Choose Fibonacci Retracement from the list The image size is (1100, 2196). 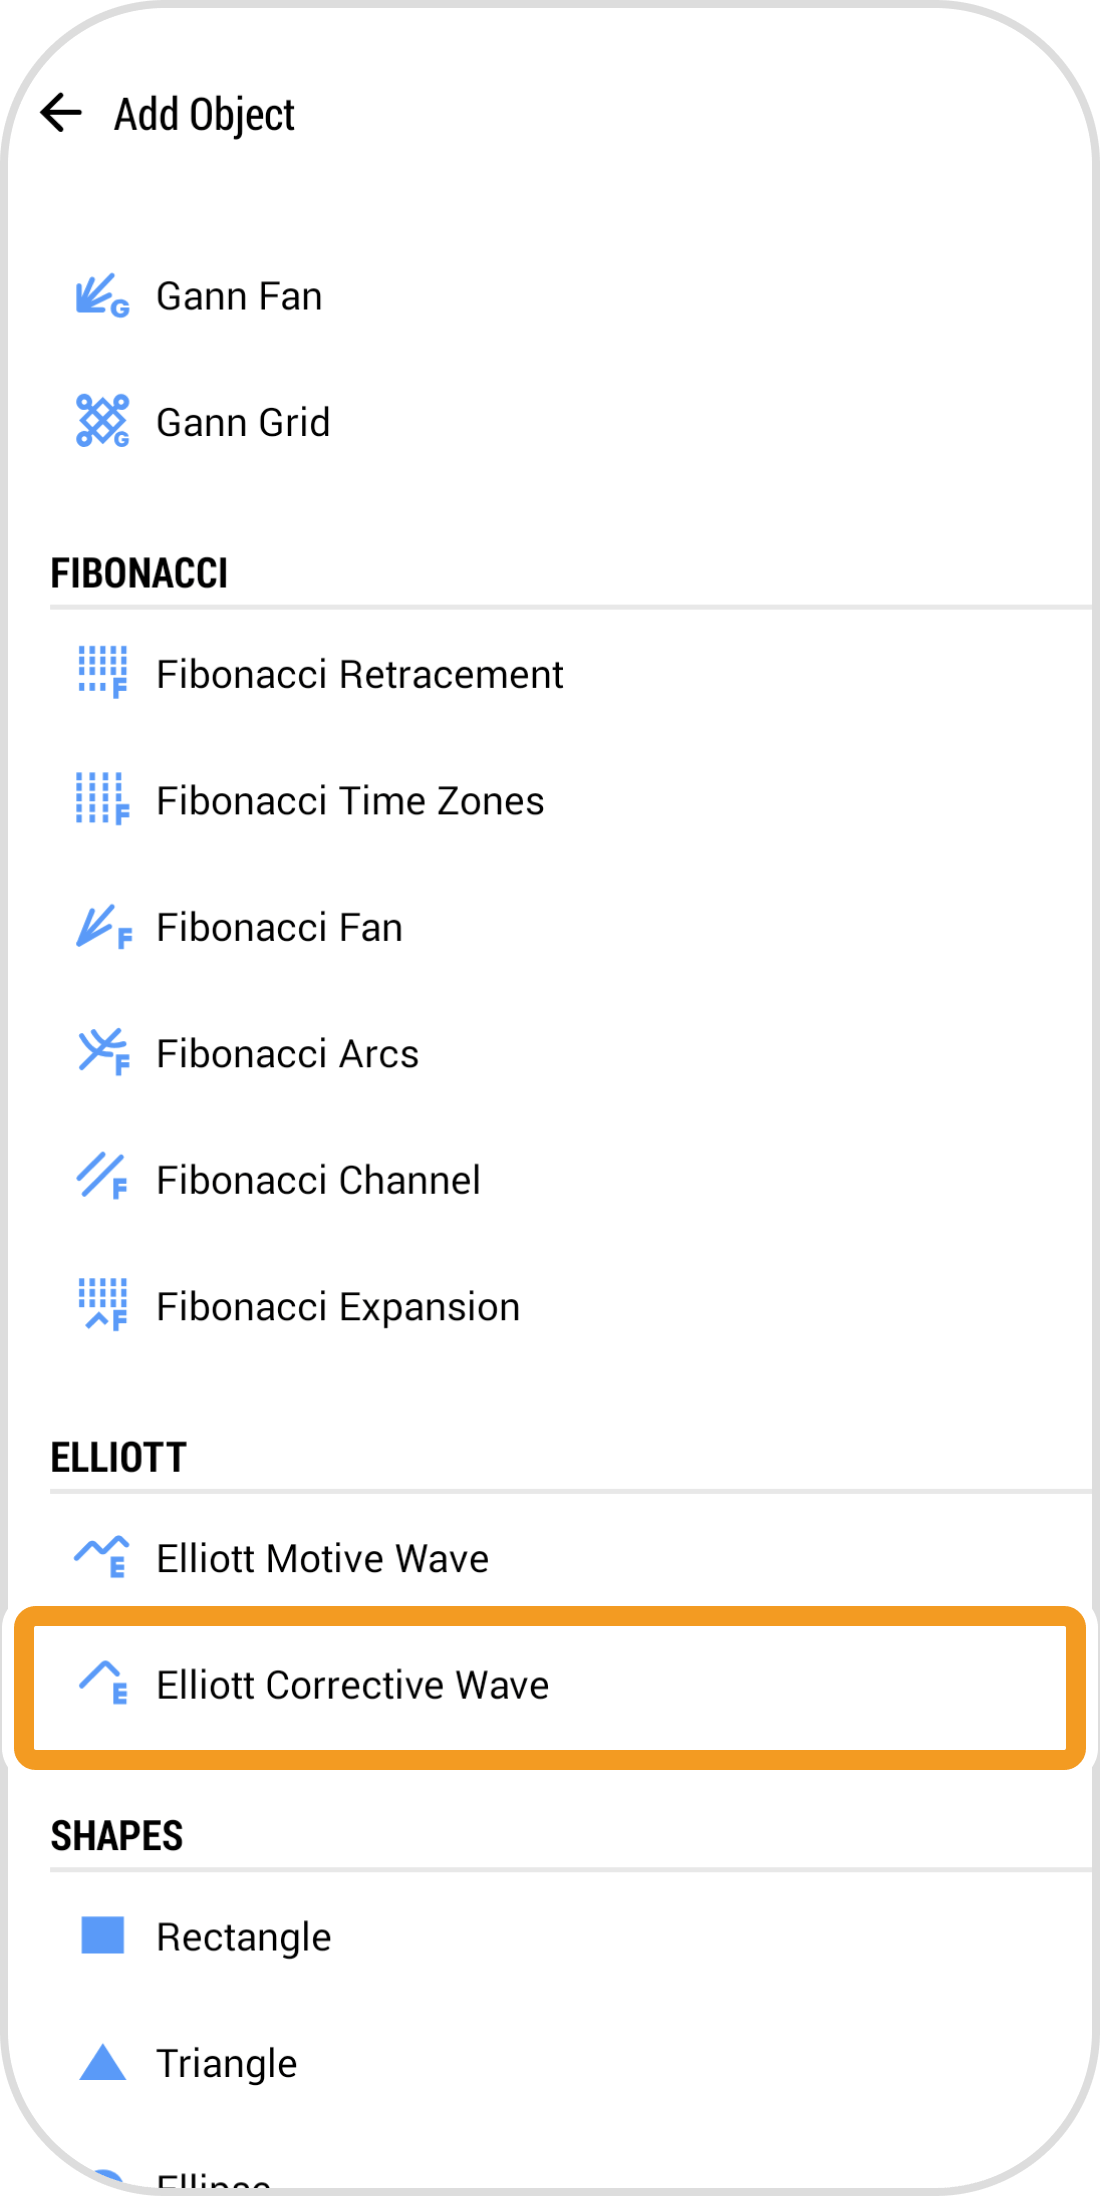(x=360, y=675)
